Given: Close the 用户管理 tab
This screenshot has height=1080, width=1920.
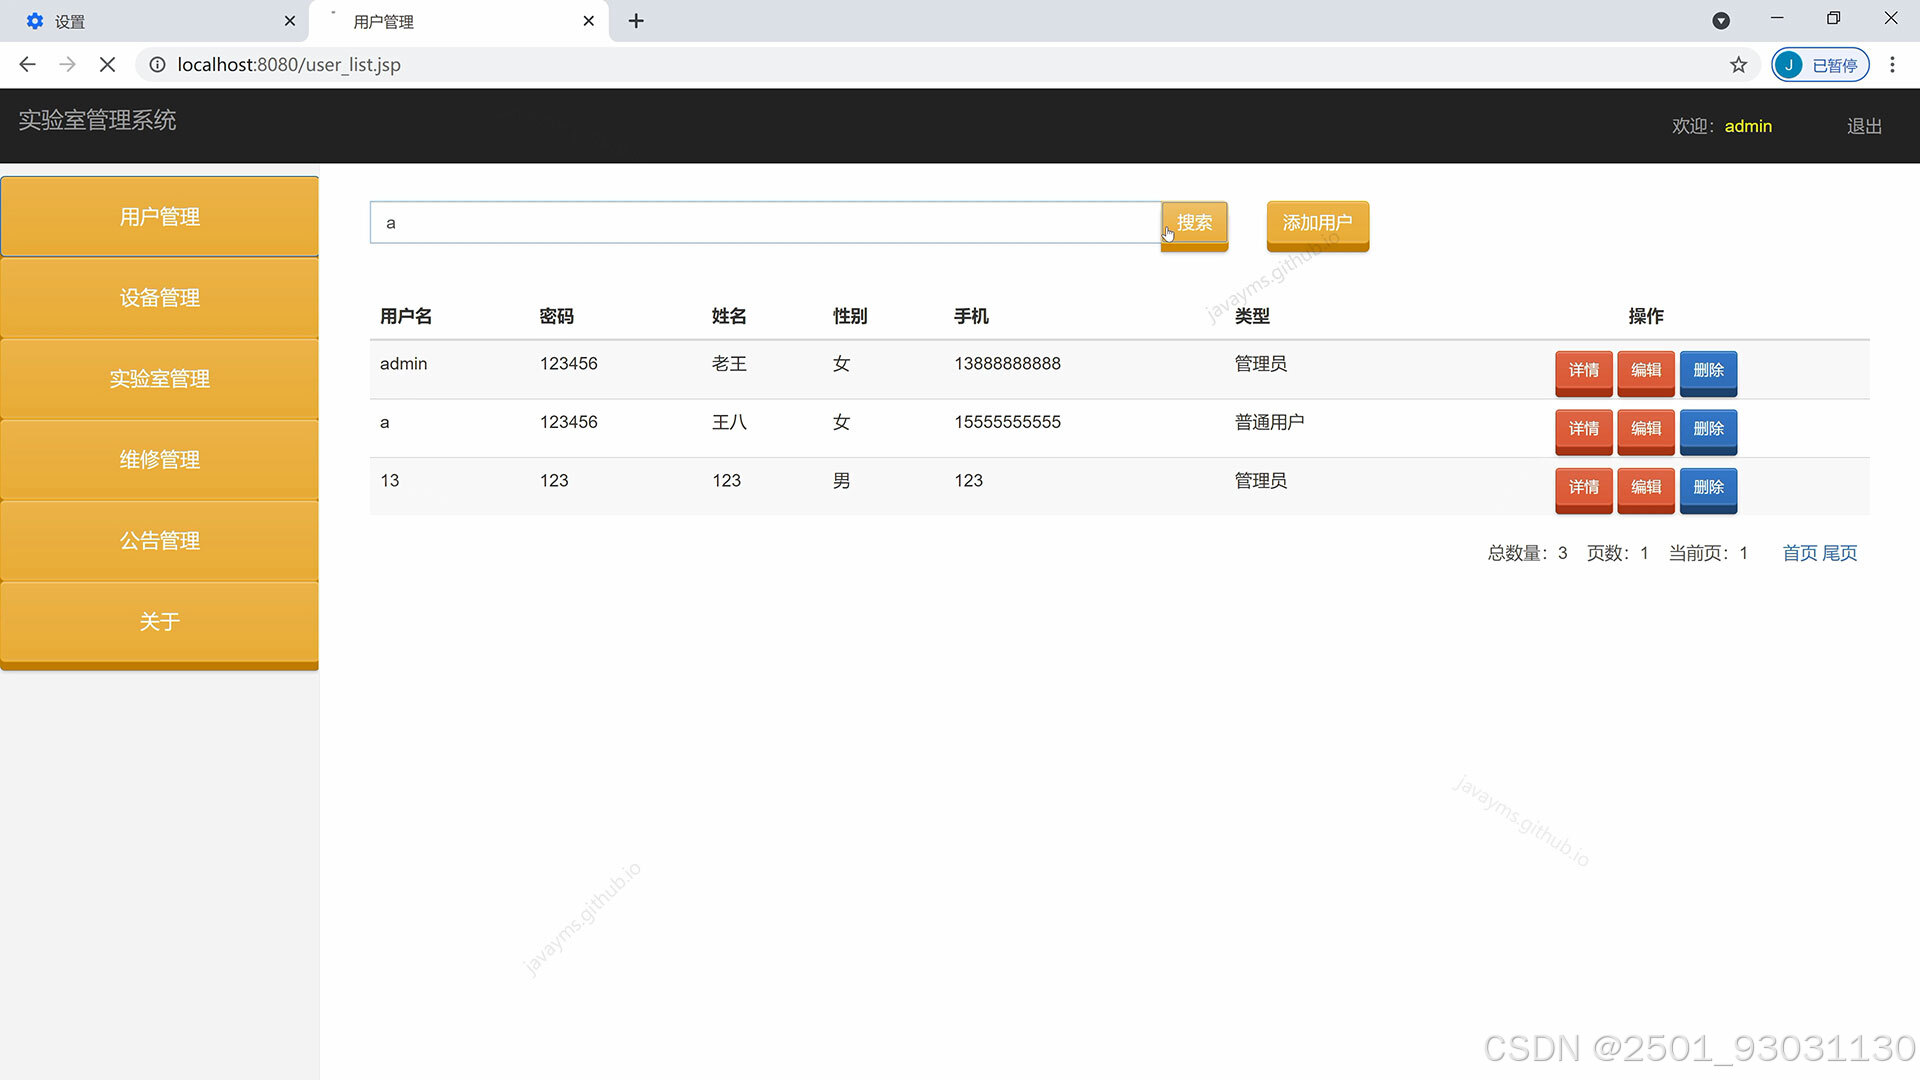Looking at the screenshot, I should coord(588,21).
